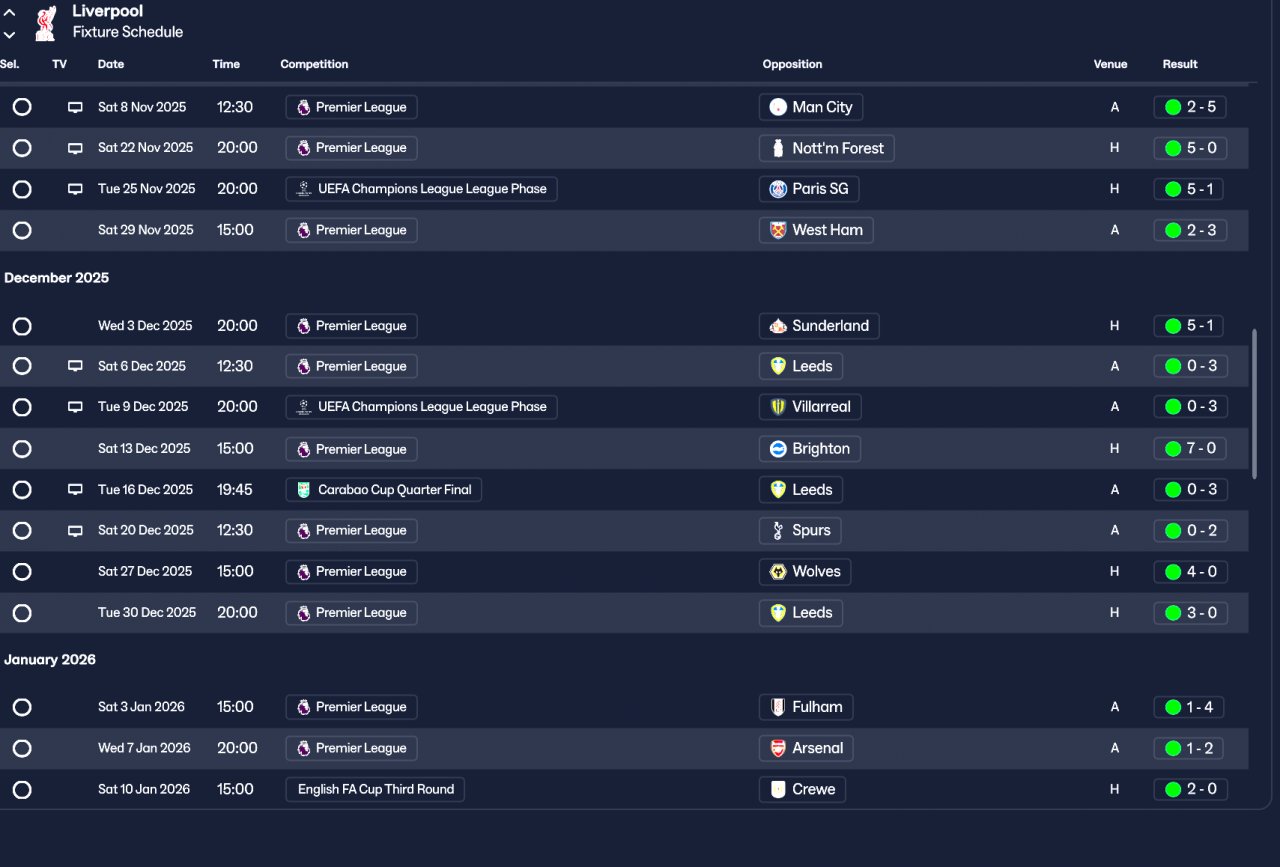Click the Brighton club badge

pyautogui.click(x=778, y=449)
